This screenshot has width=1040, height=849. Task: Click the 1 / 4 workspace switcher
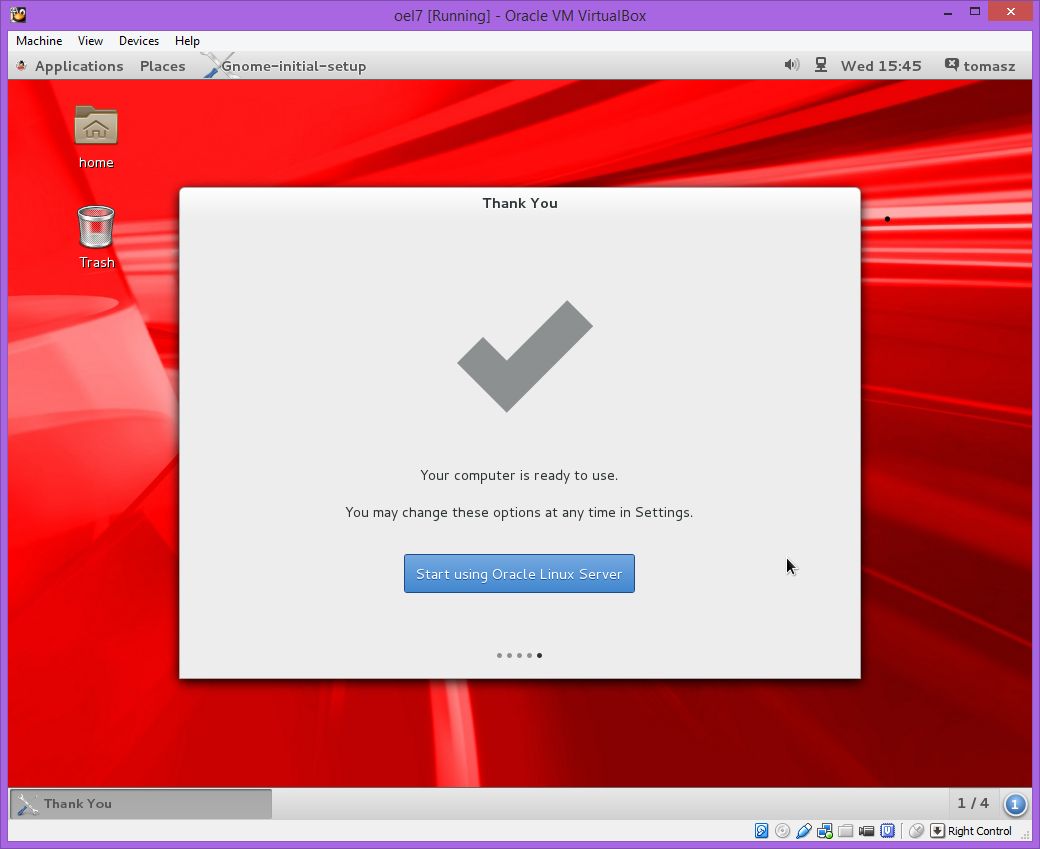972,803
